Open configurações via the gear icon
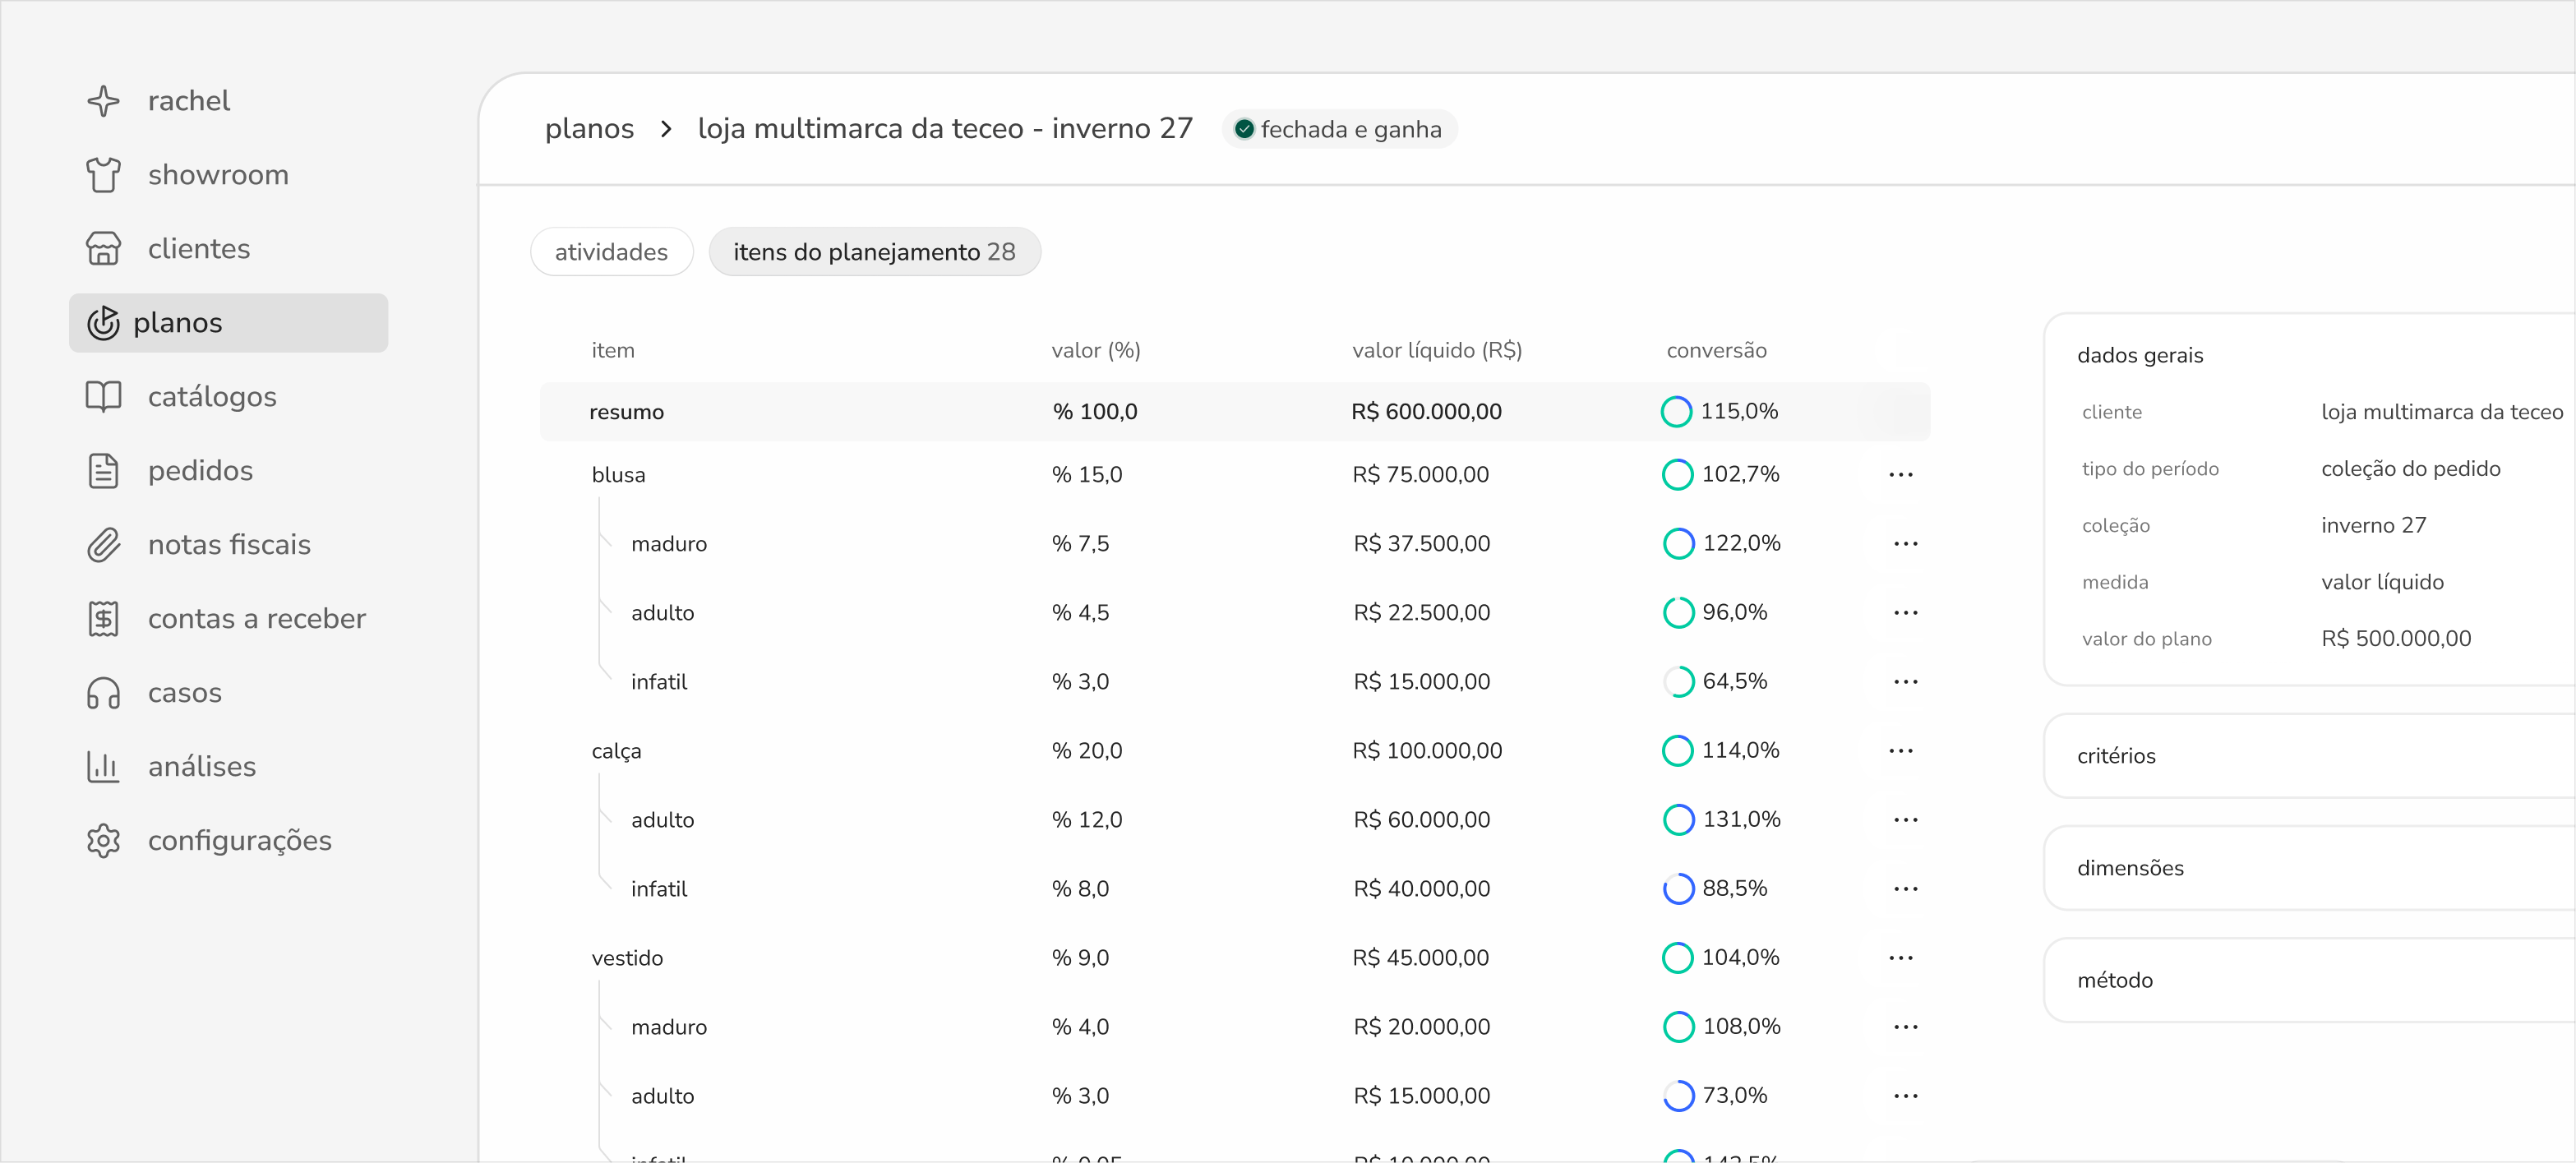 tap(103, 841)
